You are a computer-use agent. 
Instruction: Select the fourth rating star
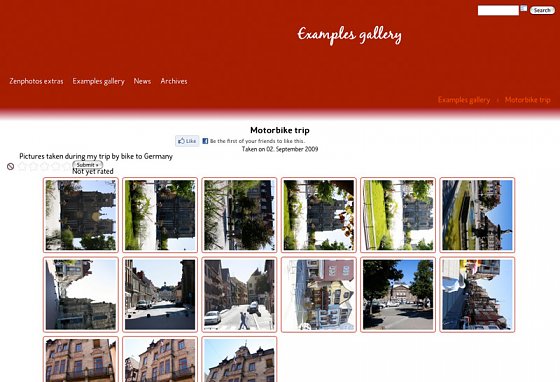(55, 166)
